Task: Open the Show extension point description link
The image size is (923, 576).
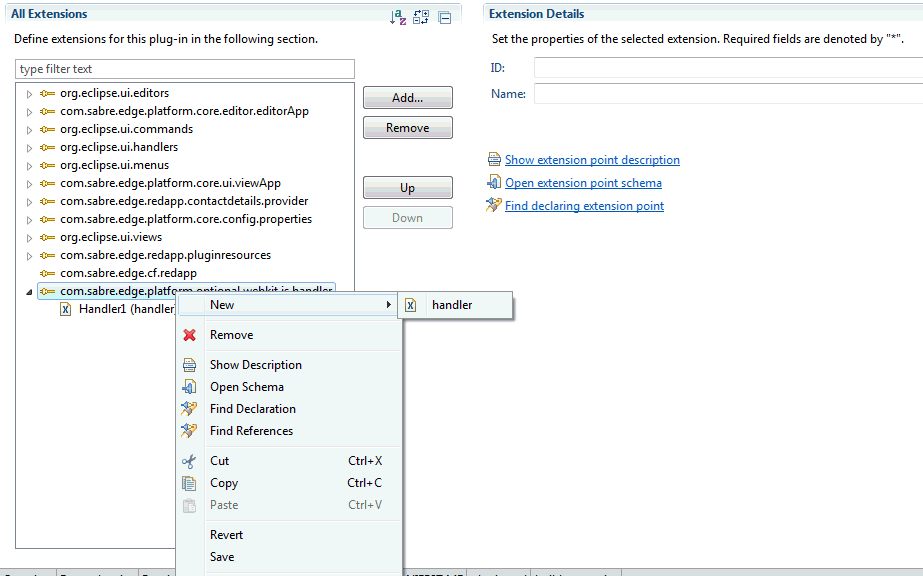Action: point(592,160)
